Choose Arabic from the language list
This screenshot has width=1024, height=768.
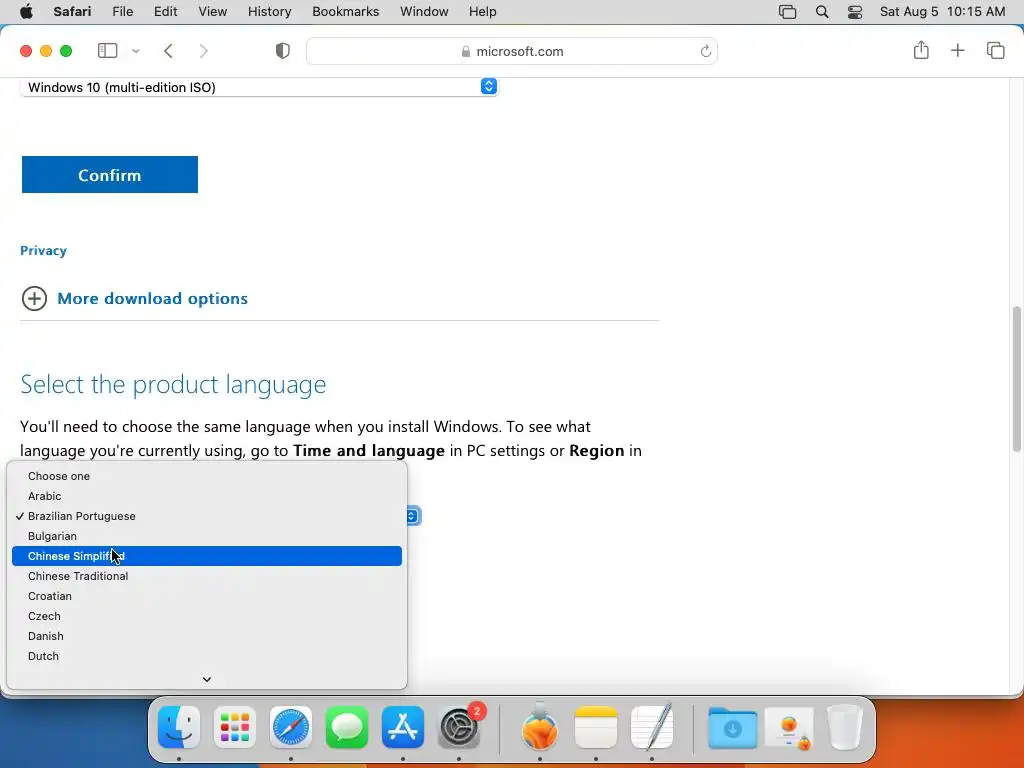[x=206, y=496]
